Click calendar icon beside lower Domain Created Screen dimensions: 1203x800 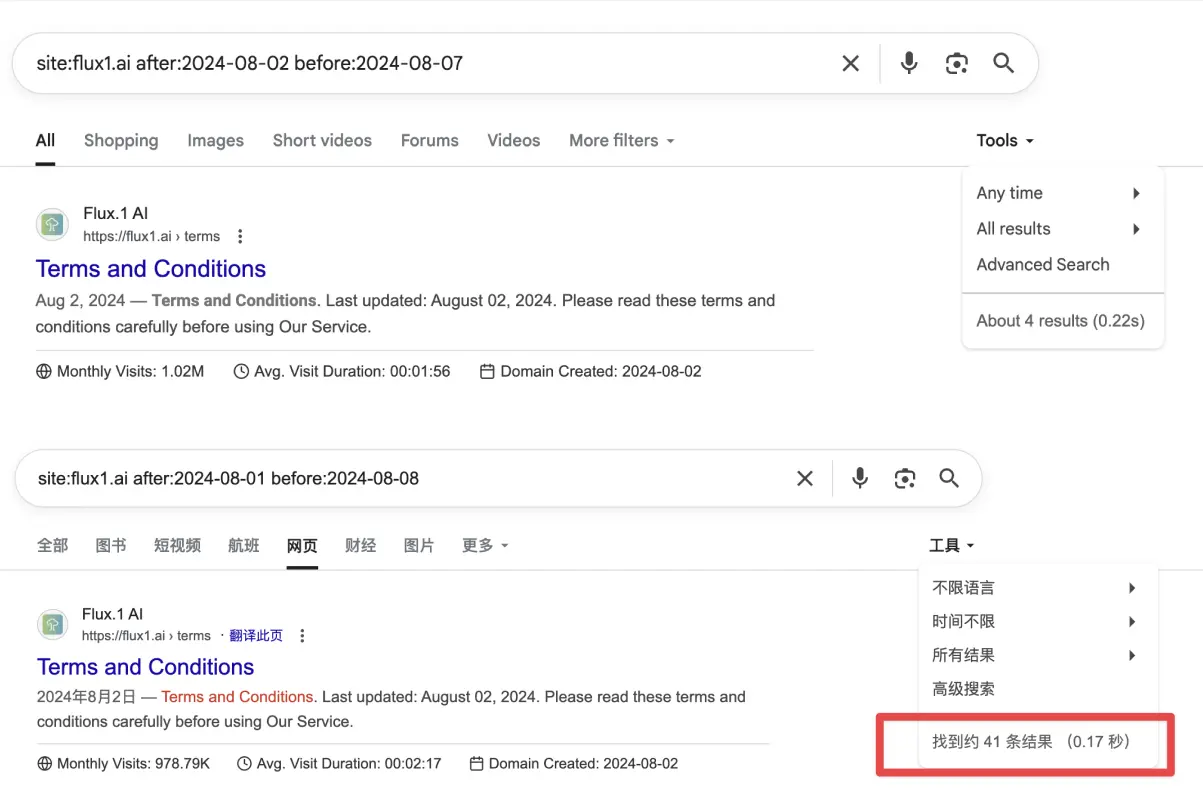coord(476,764)
